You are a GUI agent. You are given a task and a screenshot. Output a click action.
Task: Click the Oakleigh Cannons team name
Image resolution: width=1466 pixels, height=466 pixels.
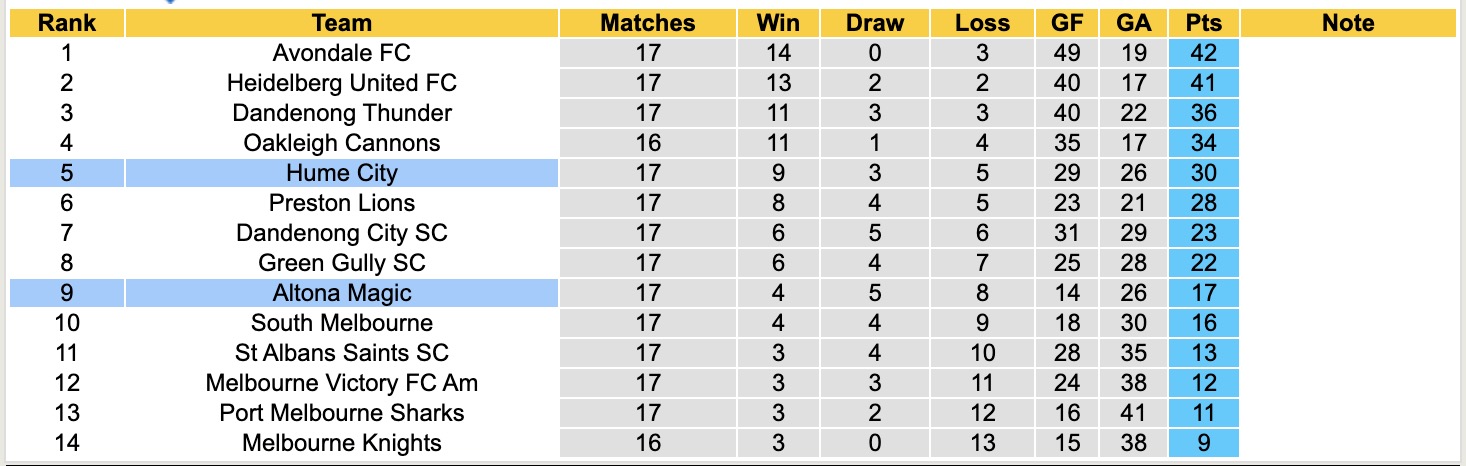341,143
